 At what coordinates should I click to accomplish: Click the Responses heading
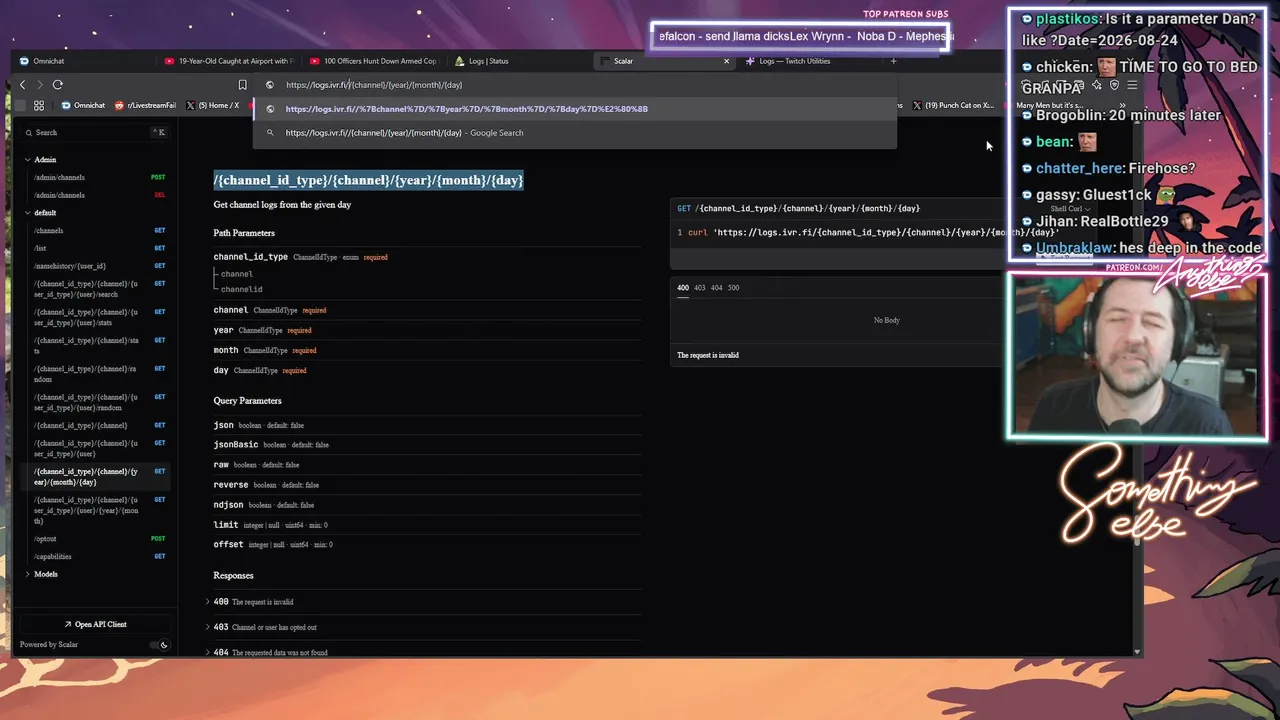233,576
